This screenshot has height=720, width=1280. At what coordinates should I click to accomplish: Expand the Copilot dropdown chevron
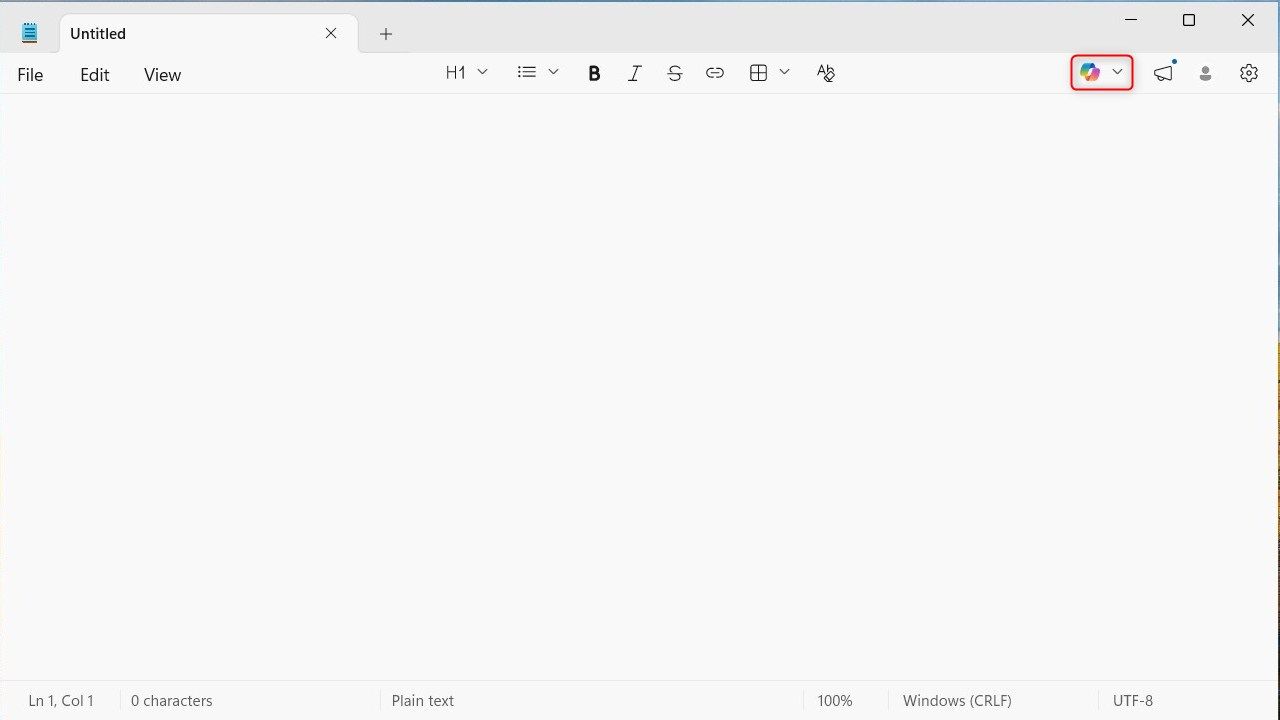click(x=1118, y=73)
